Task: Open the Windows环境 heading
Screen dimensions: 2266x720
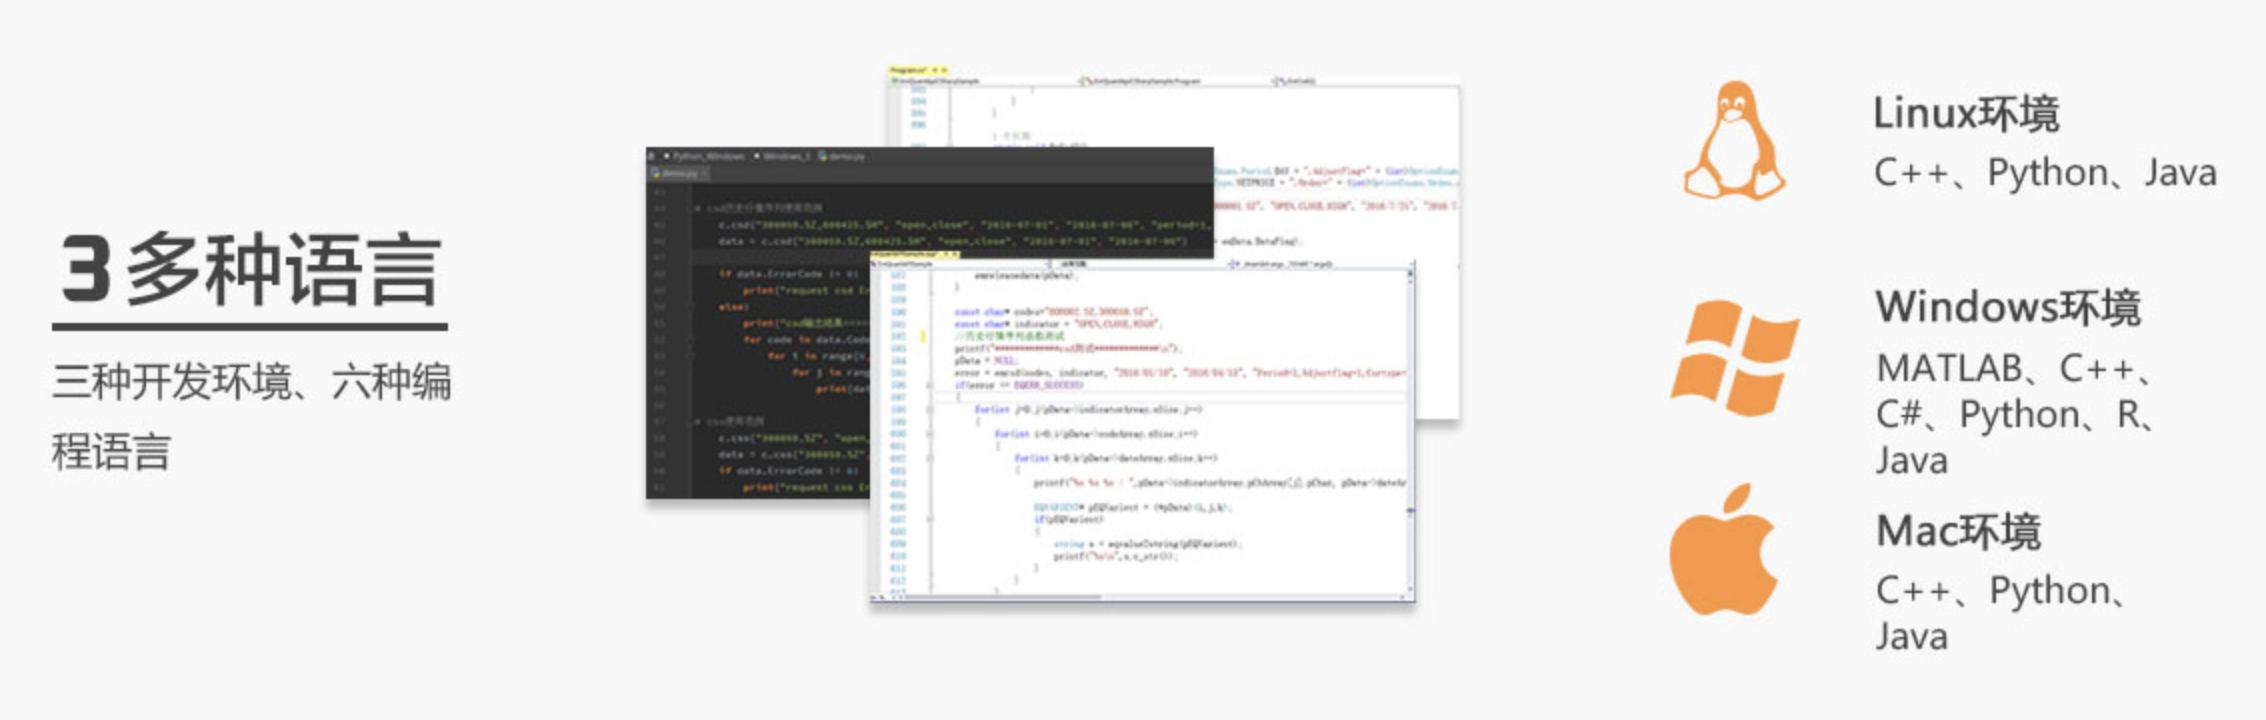Action: click(2007, 307)
